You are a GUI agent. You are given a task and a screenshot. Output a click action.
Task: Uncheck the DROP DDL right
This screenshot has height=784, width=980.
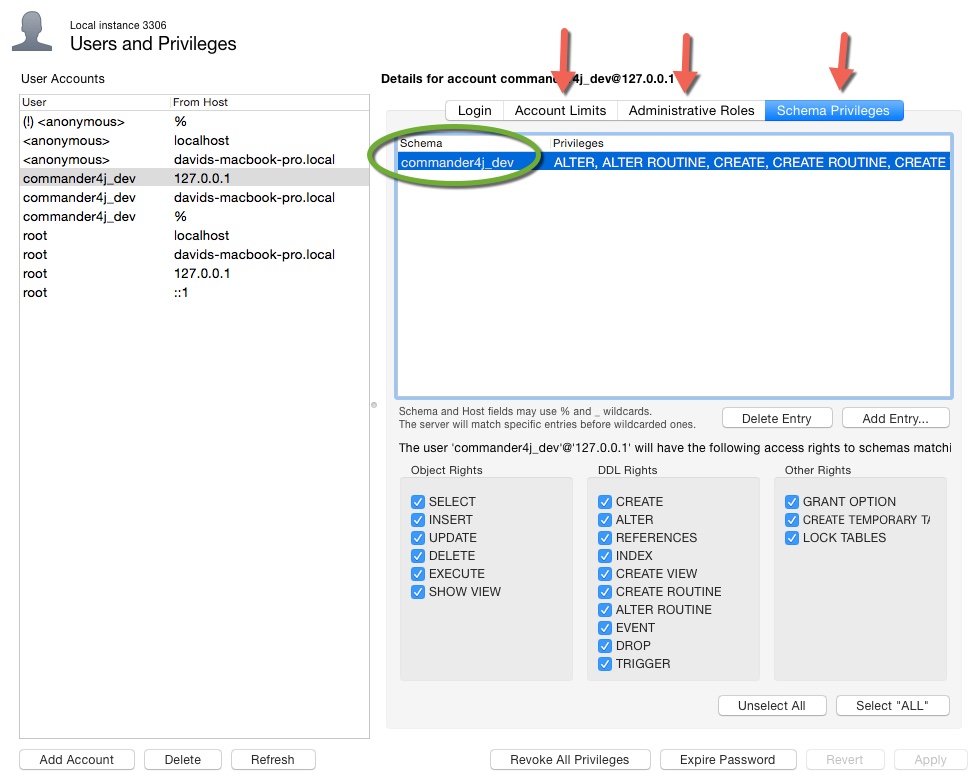coord(606,646)
